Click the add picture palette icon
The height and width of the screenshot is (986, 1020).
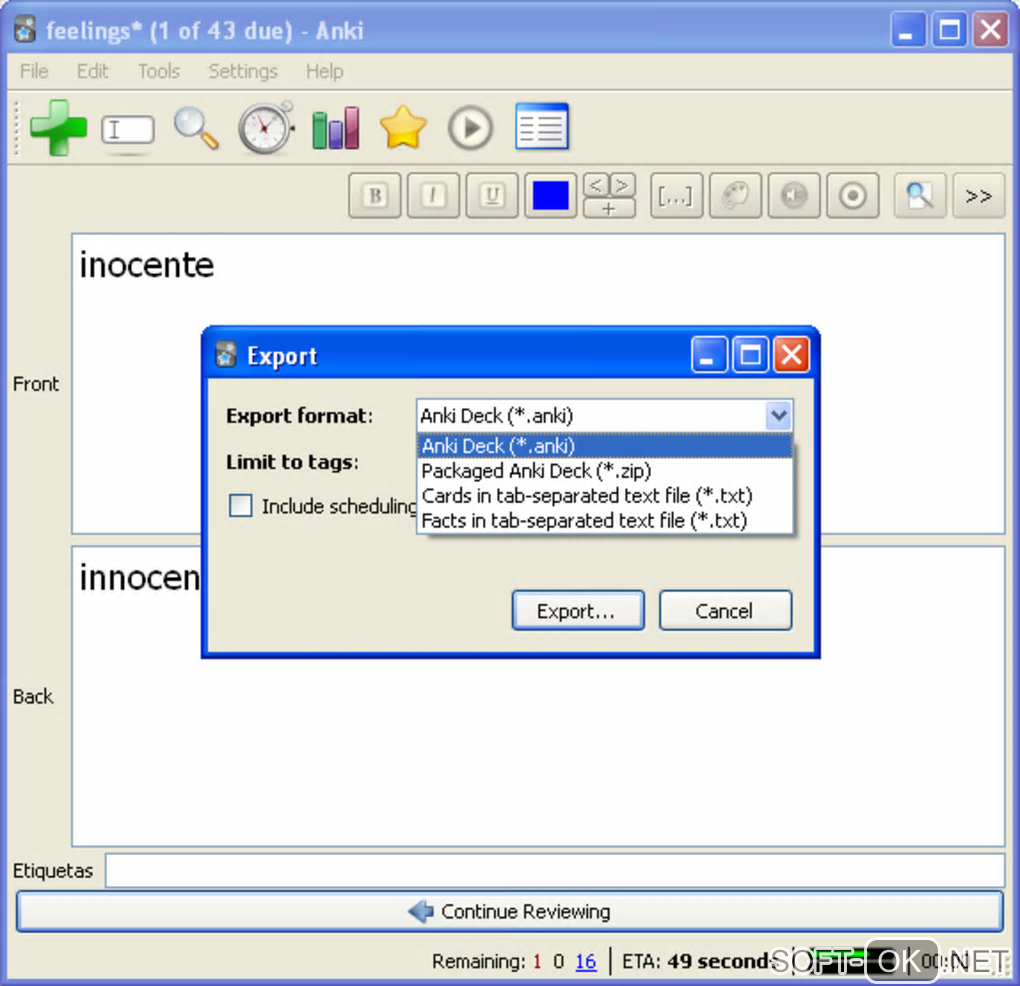coord(736,196)
